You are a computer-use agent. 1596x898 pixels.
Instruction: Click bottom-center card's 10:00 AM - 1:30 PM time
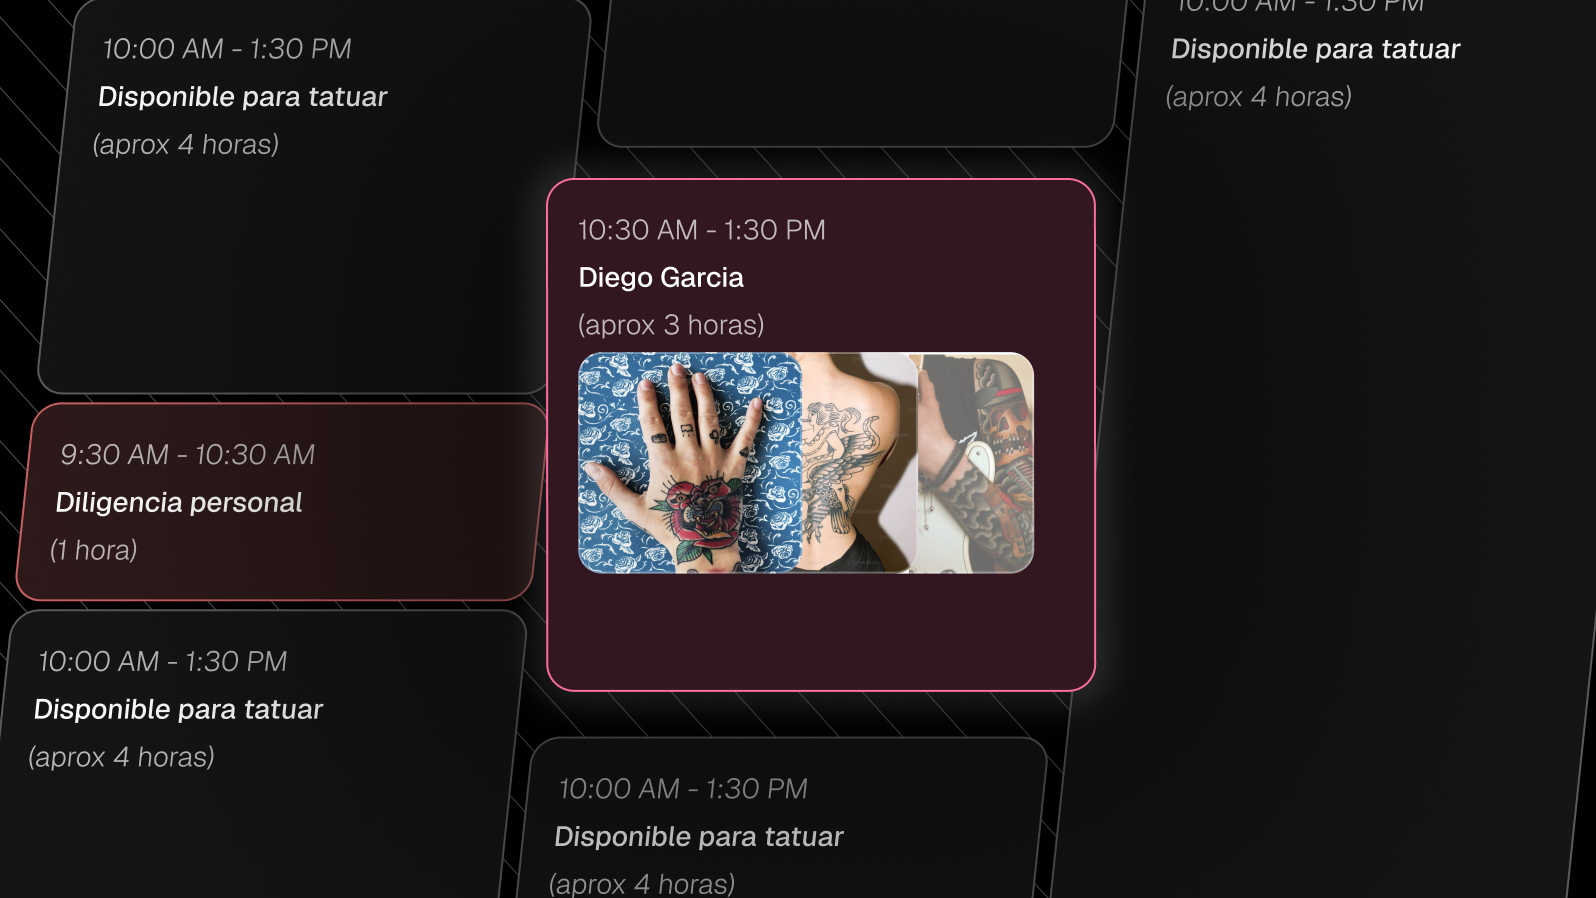(683, 789)
